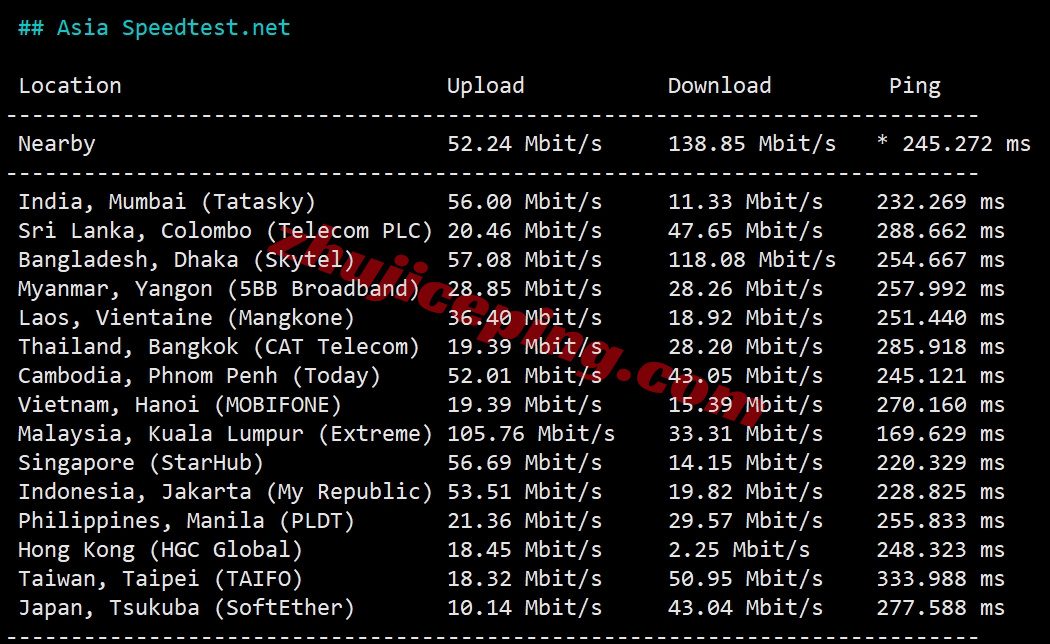Click Singapore ping value 220.329 ms
Viewport: 1050px width, 644px height.
pos(941,463)
